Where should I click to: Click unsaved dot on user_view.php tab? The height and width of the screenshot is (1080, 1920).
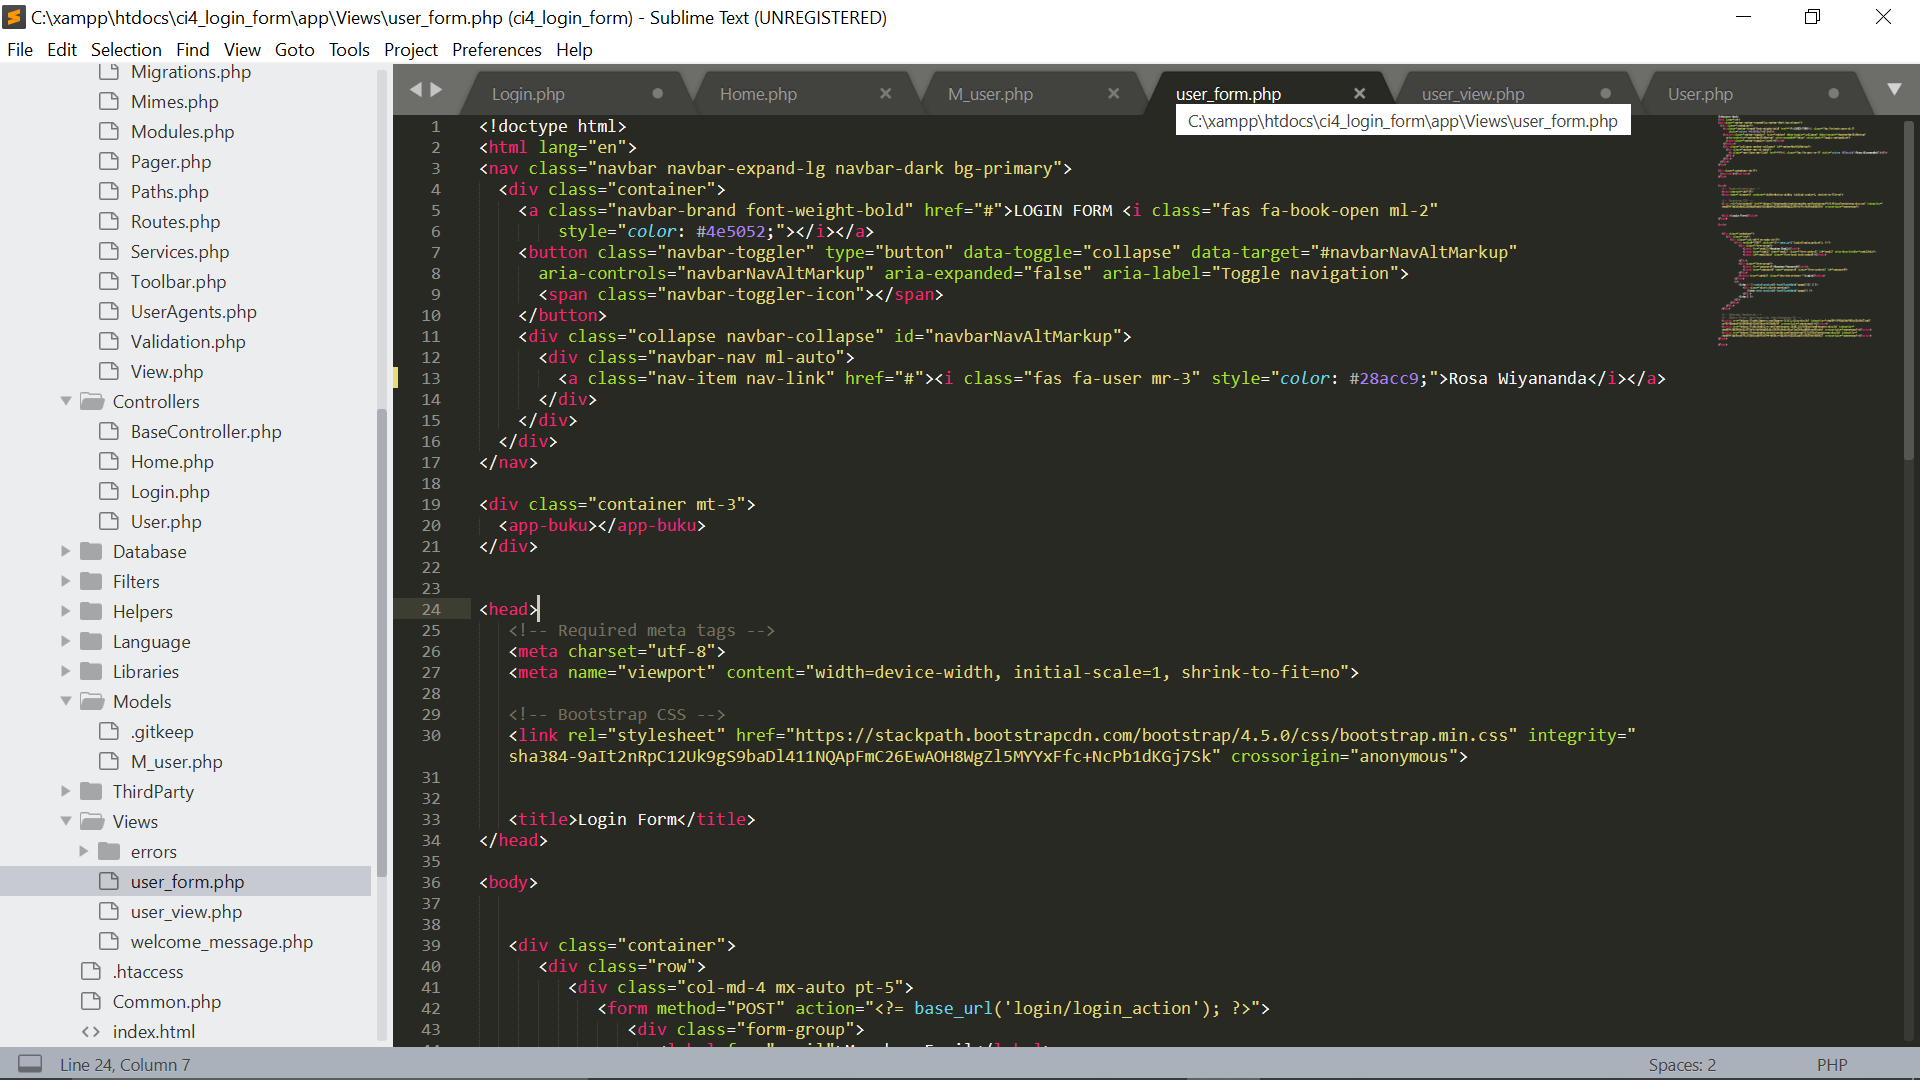[x=1605, y=93]
